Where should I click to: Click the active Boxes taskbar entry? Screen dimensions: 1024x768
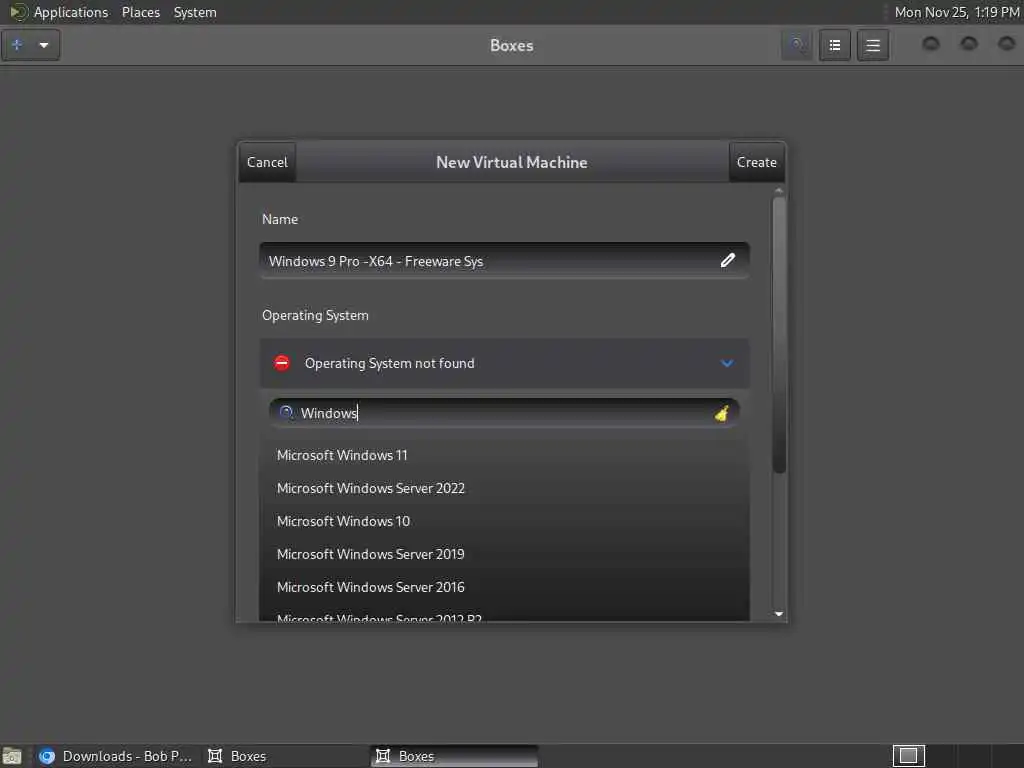click(454, 756)
